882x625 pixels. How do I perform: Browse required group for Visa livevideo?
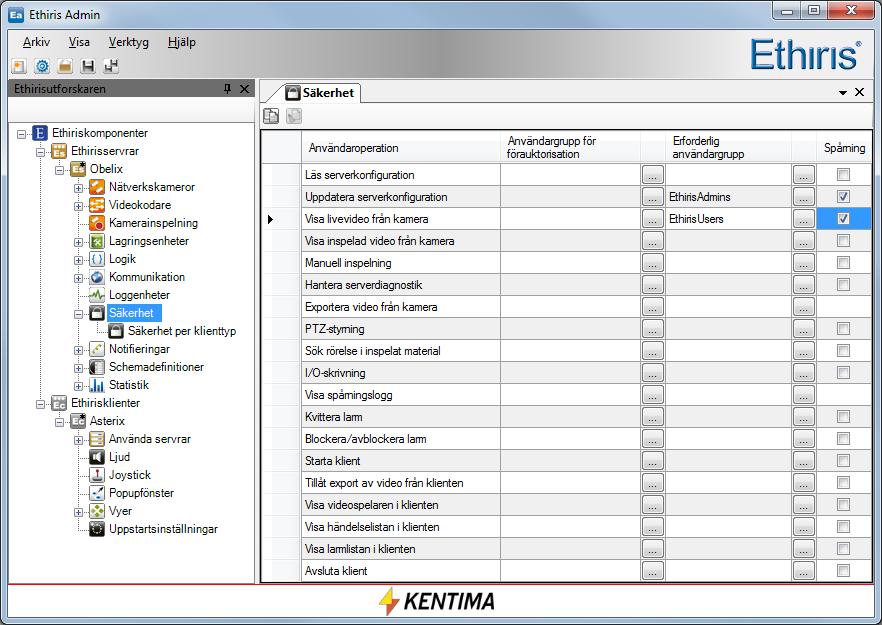(804, 219)
